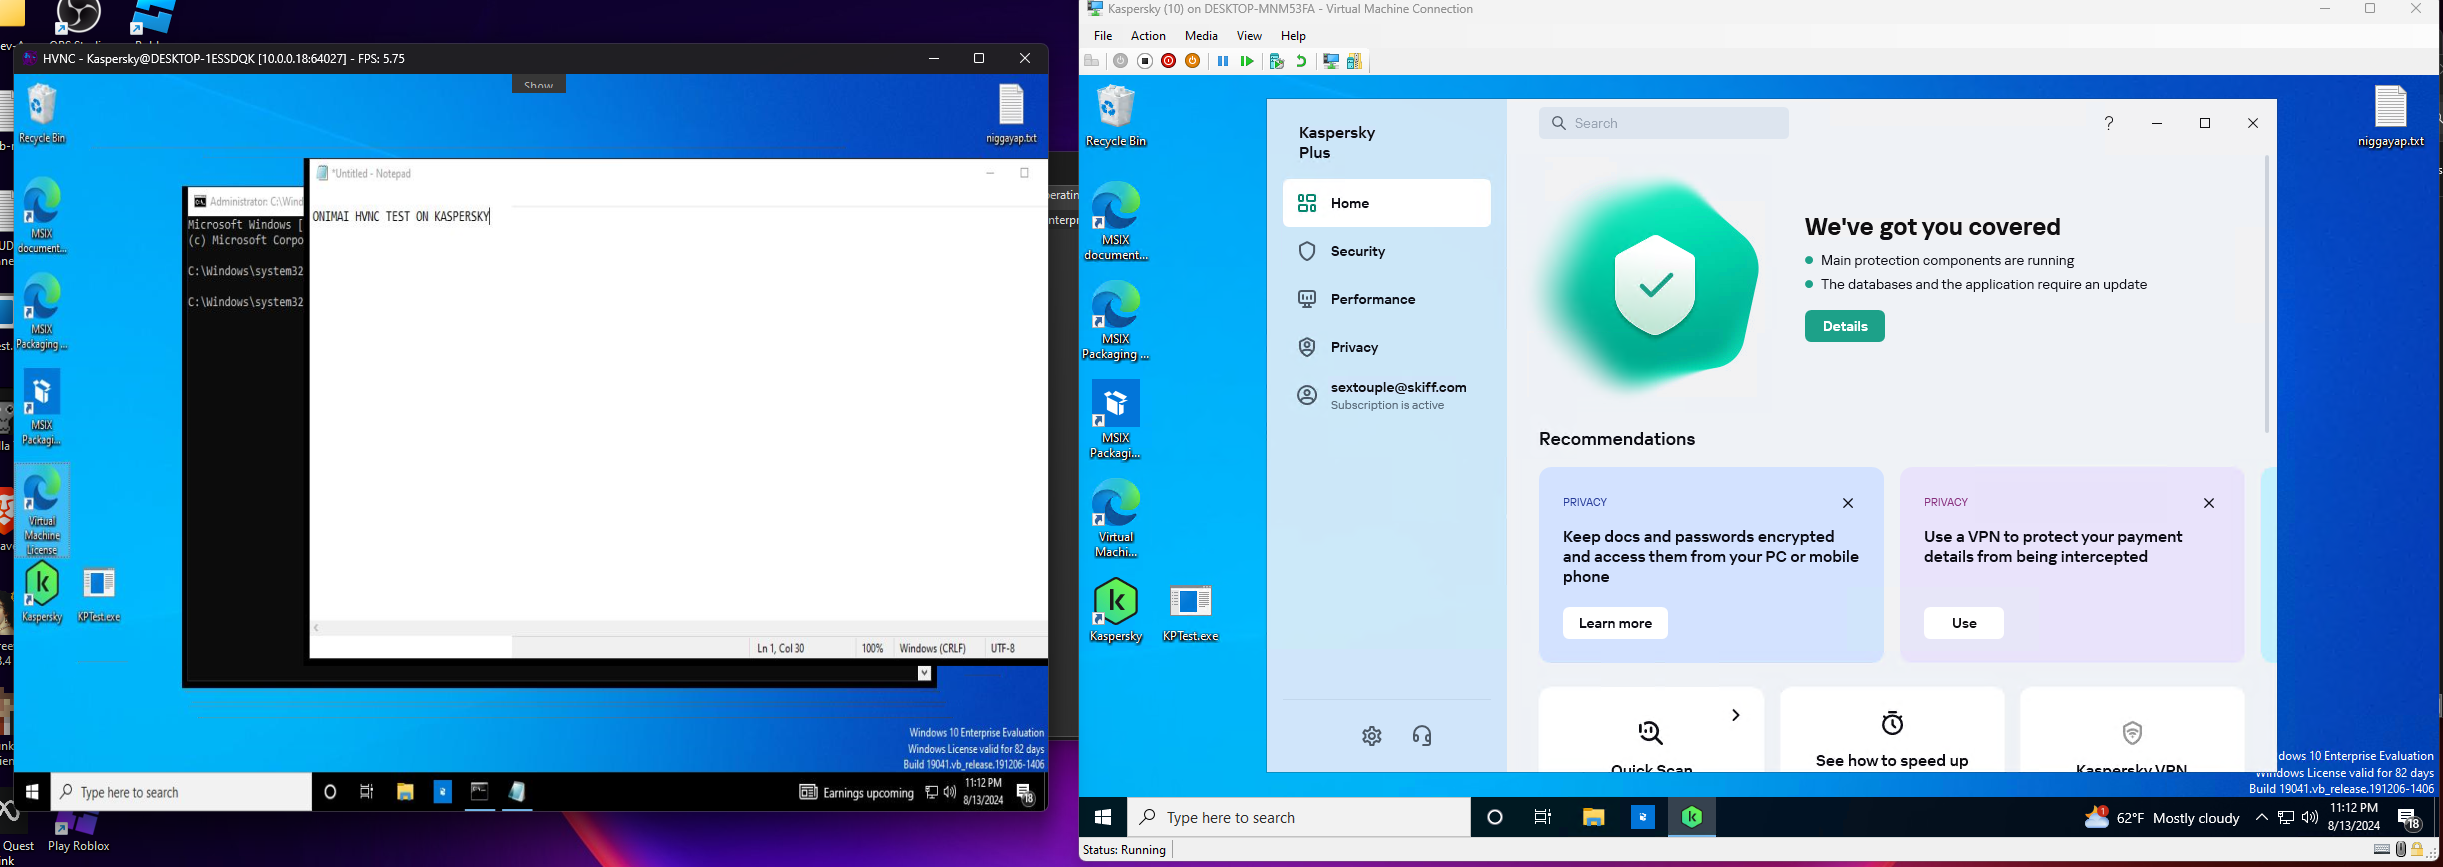Screen dimensions: 2443x867
Task: Click Learn more on privacy card
Action: point(1614,623)
